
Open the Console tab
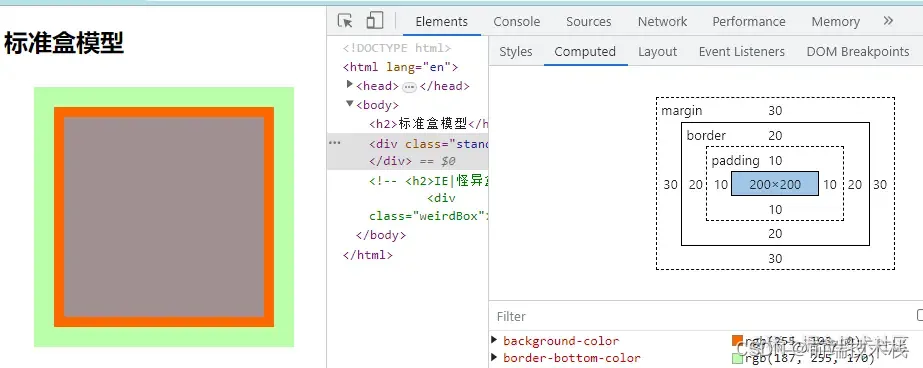(517, 22)
